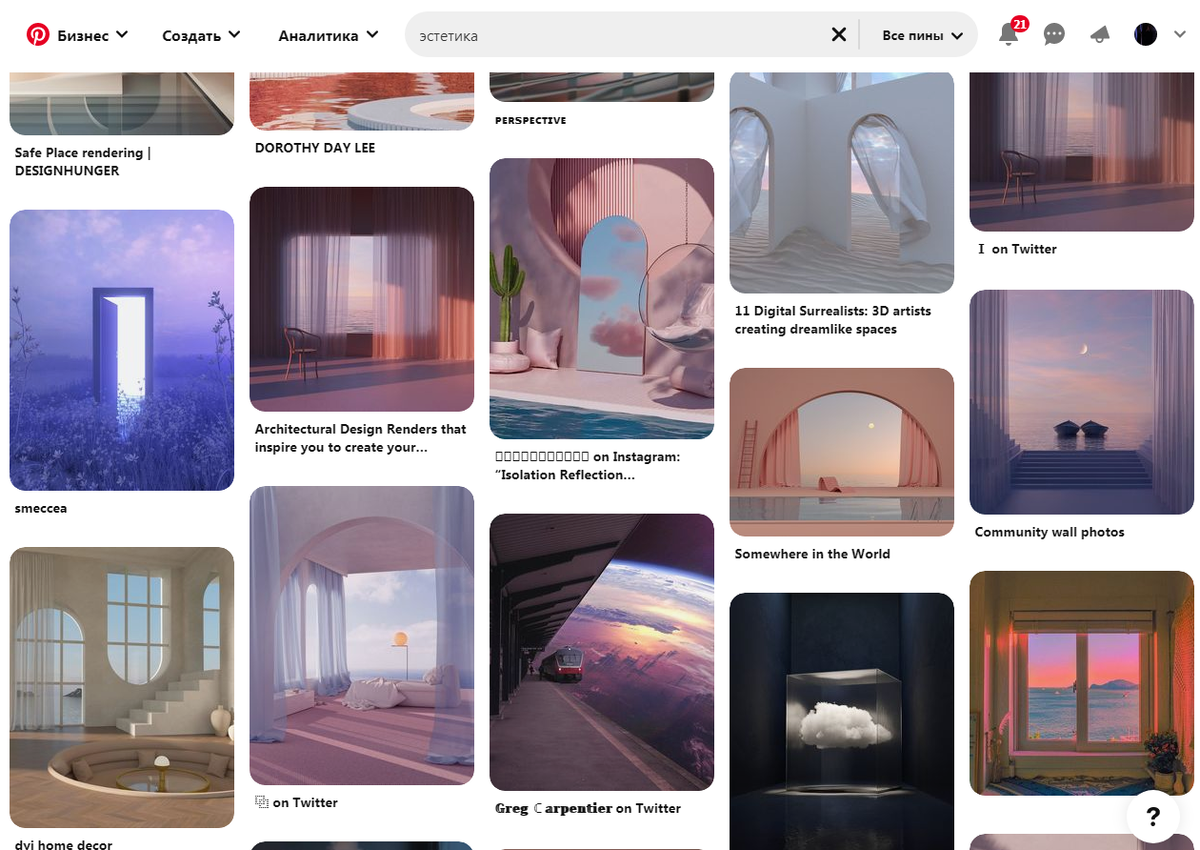
Task: Open the messages speech bubble icon
Action: coord(1054,35)
